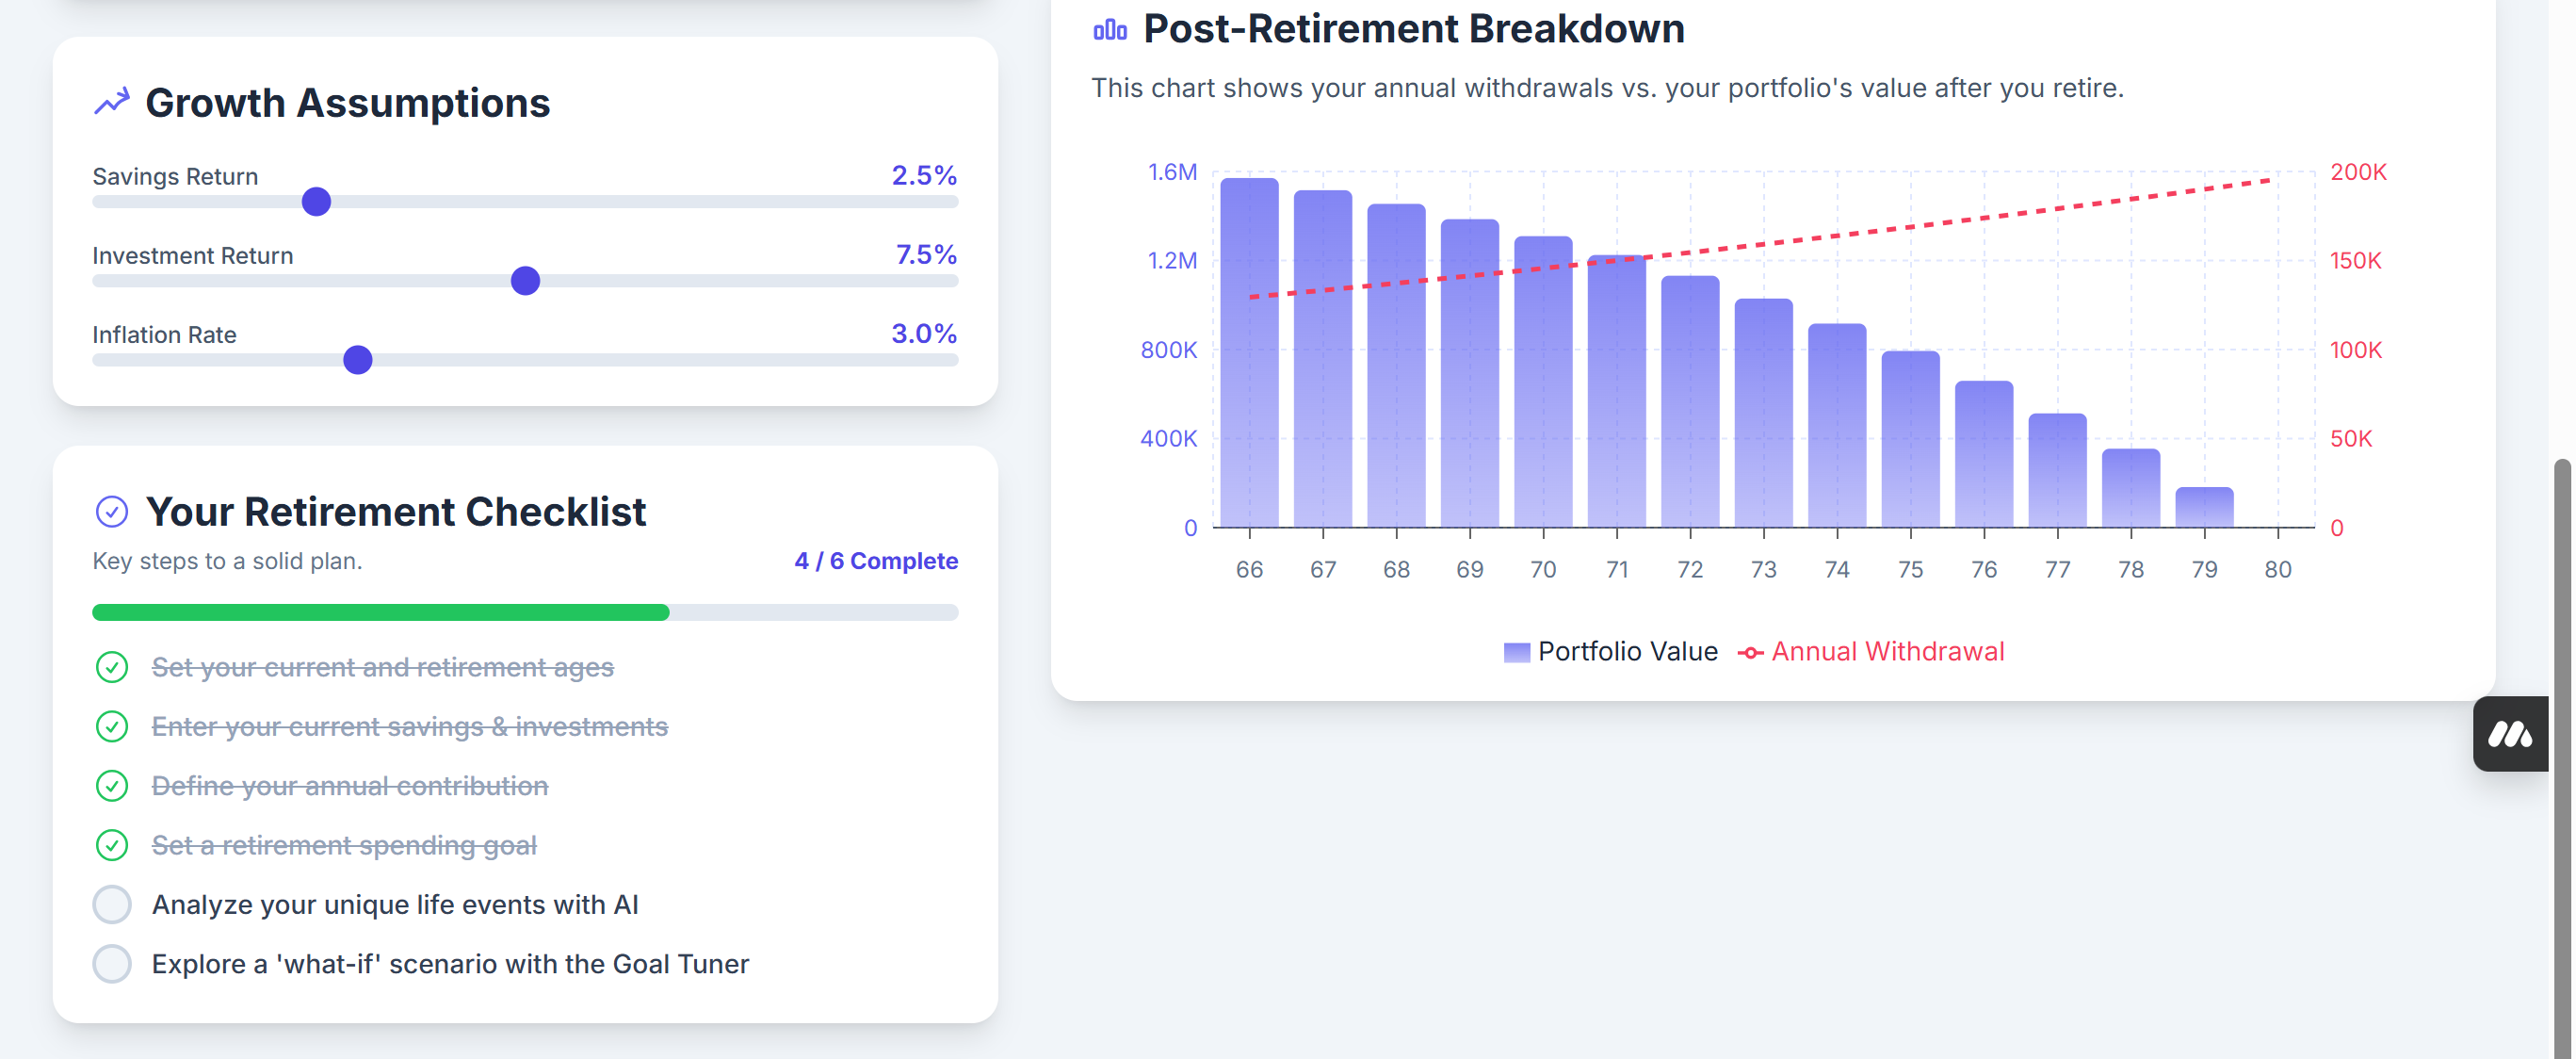The image size is (2576, 1059).
Task: Click the green check beside 'Set your current and retirement ages'
Action: pyautogui.click(x=112, y=667)
